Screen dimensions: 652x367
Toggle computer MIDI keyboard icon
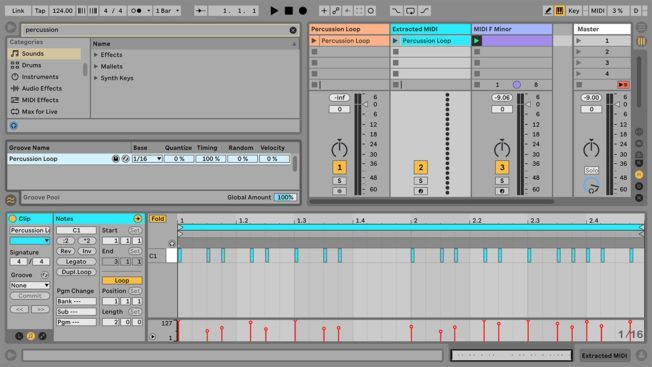[x=559, y=11]
